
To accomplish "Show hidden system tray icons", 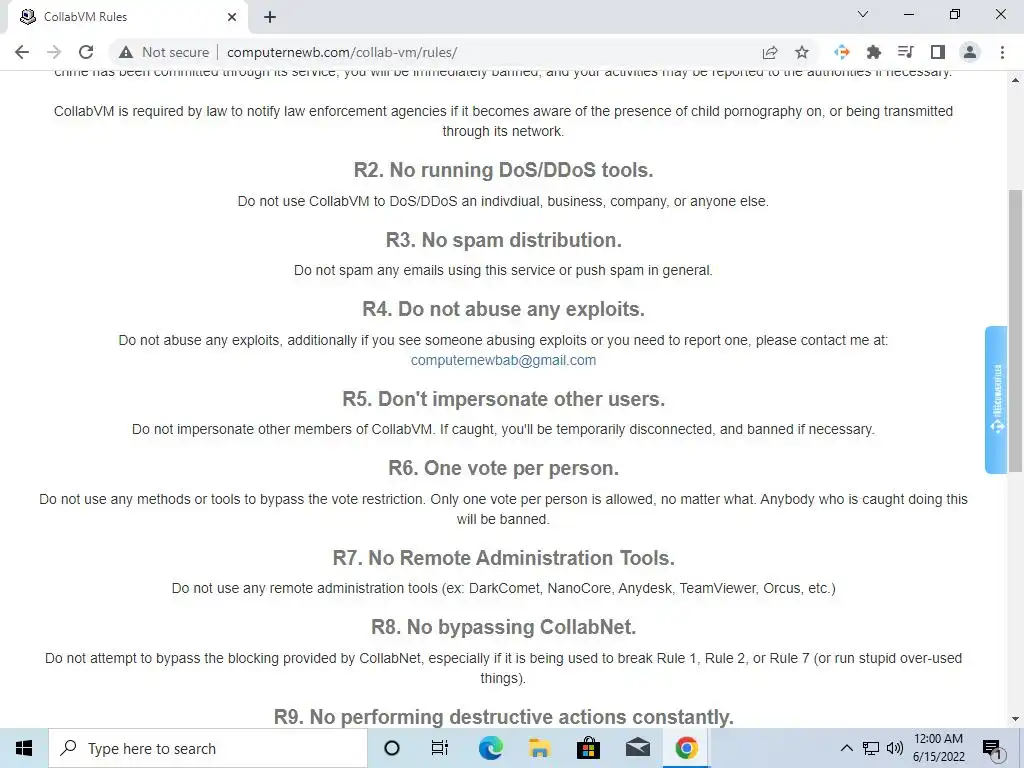I will click(846, 748).
